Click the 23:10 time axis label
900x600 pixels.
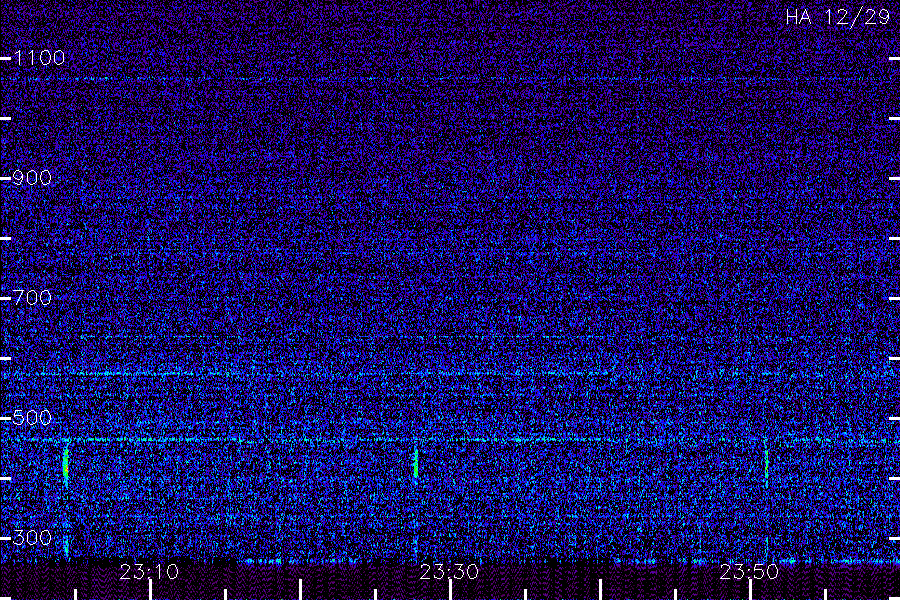149,571
